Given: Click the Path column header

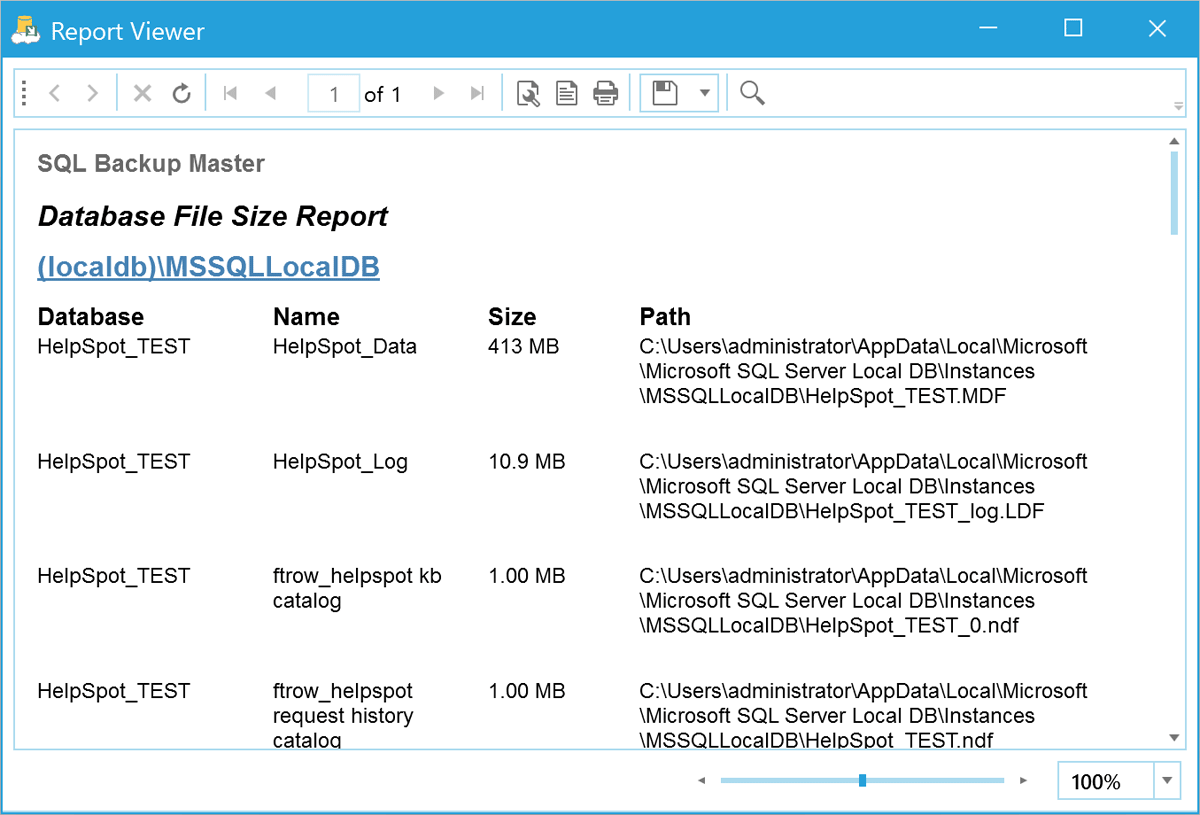Looking at the screenshot, I should [665, 317].
